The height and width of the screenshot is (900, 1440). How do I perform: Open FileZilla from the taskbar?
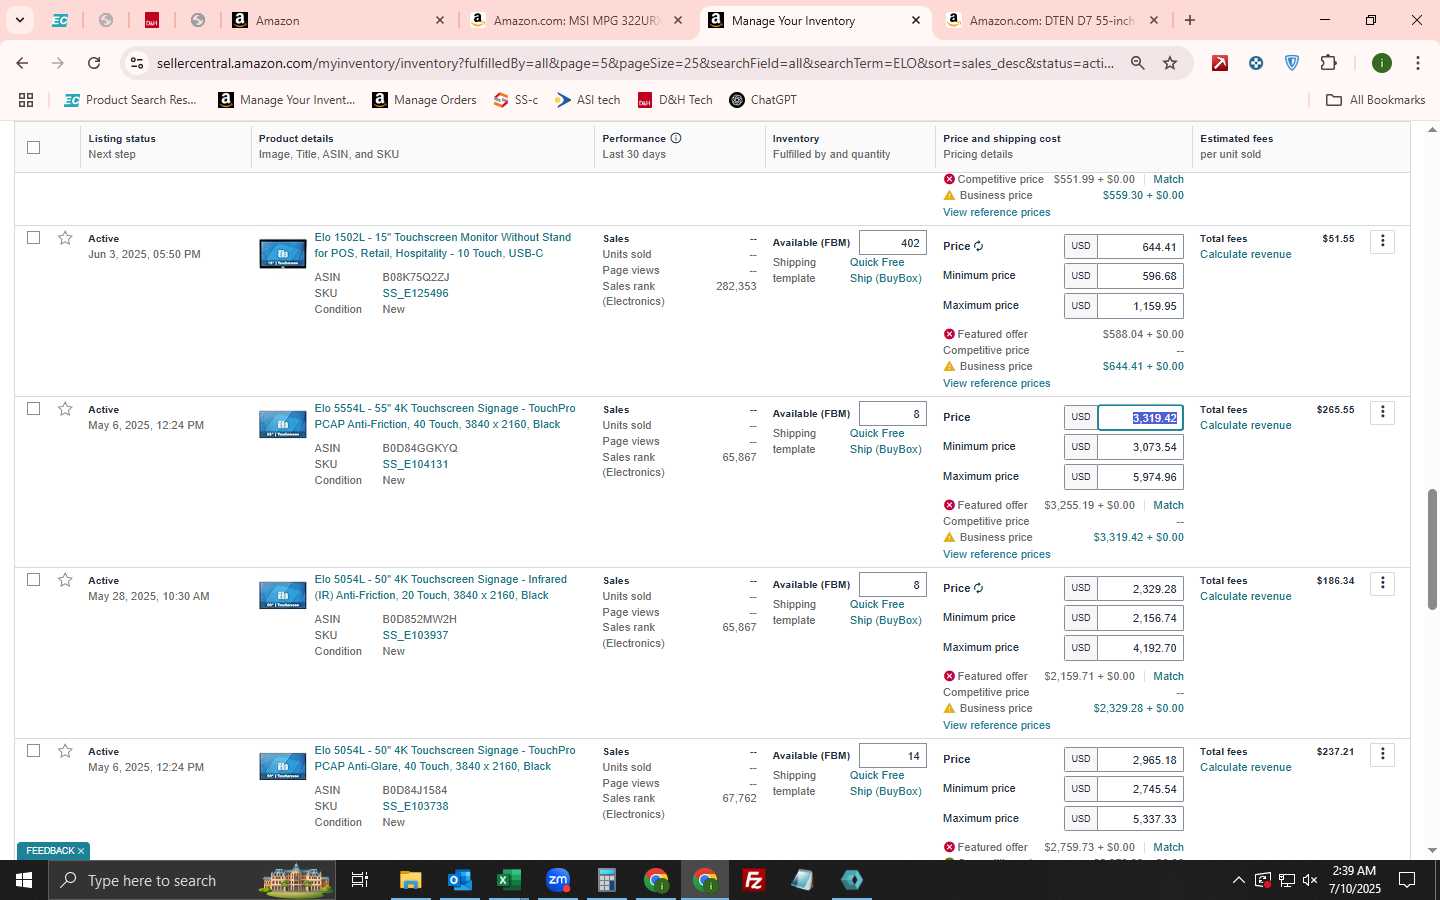754,880
